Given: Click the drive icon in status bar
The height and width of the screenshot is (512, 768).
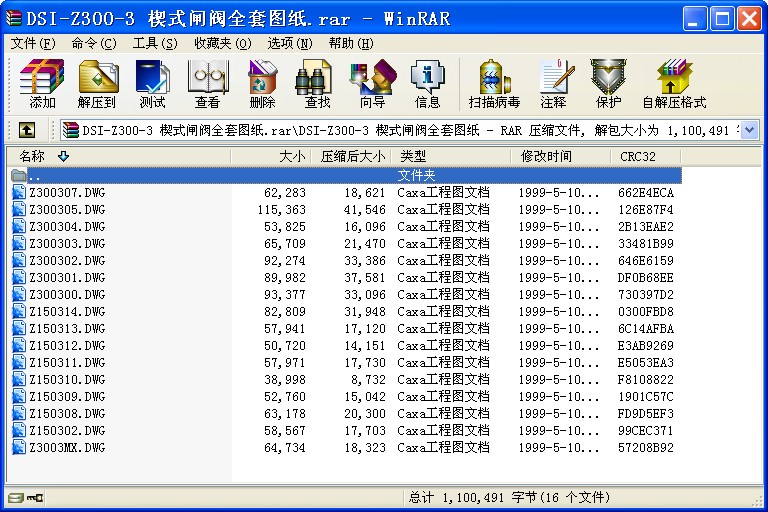Looking at the screenshot, I should [16, 498].
